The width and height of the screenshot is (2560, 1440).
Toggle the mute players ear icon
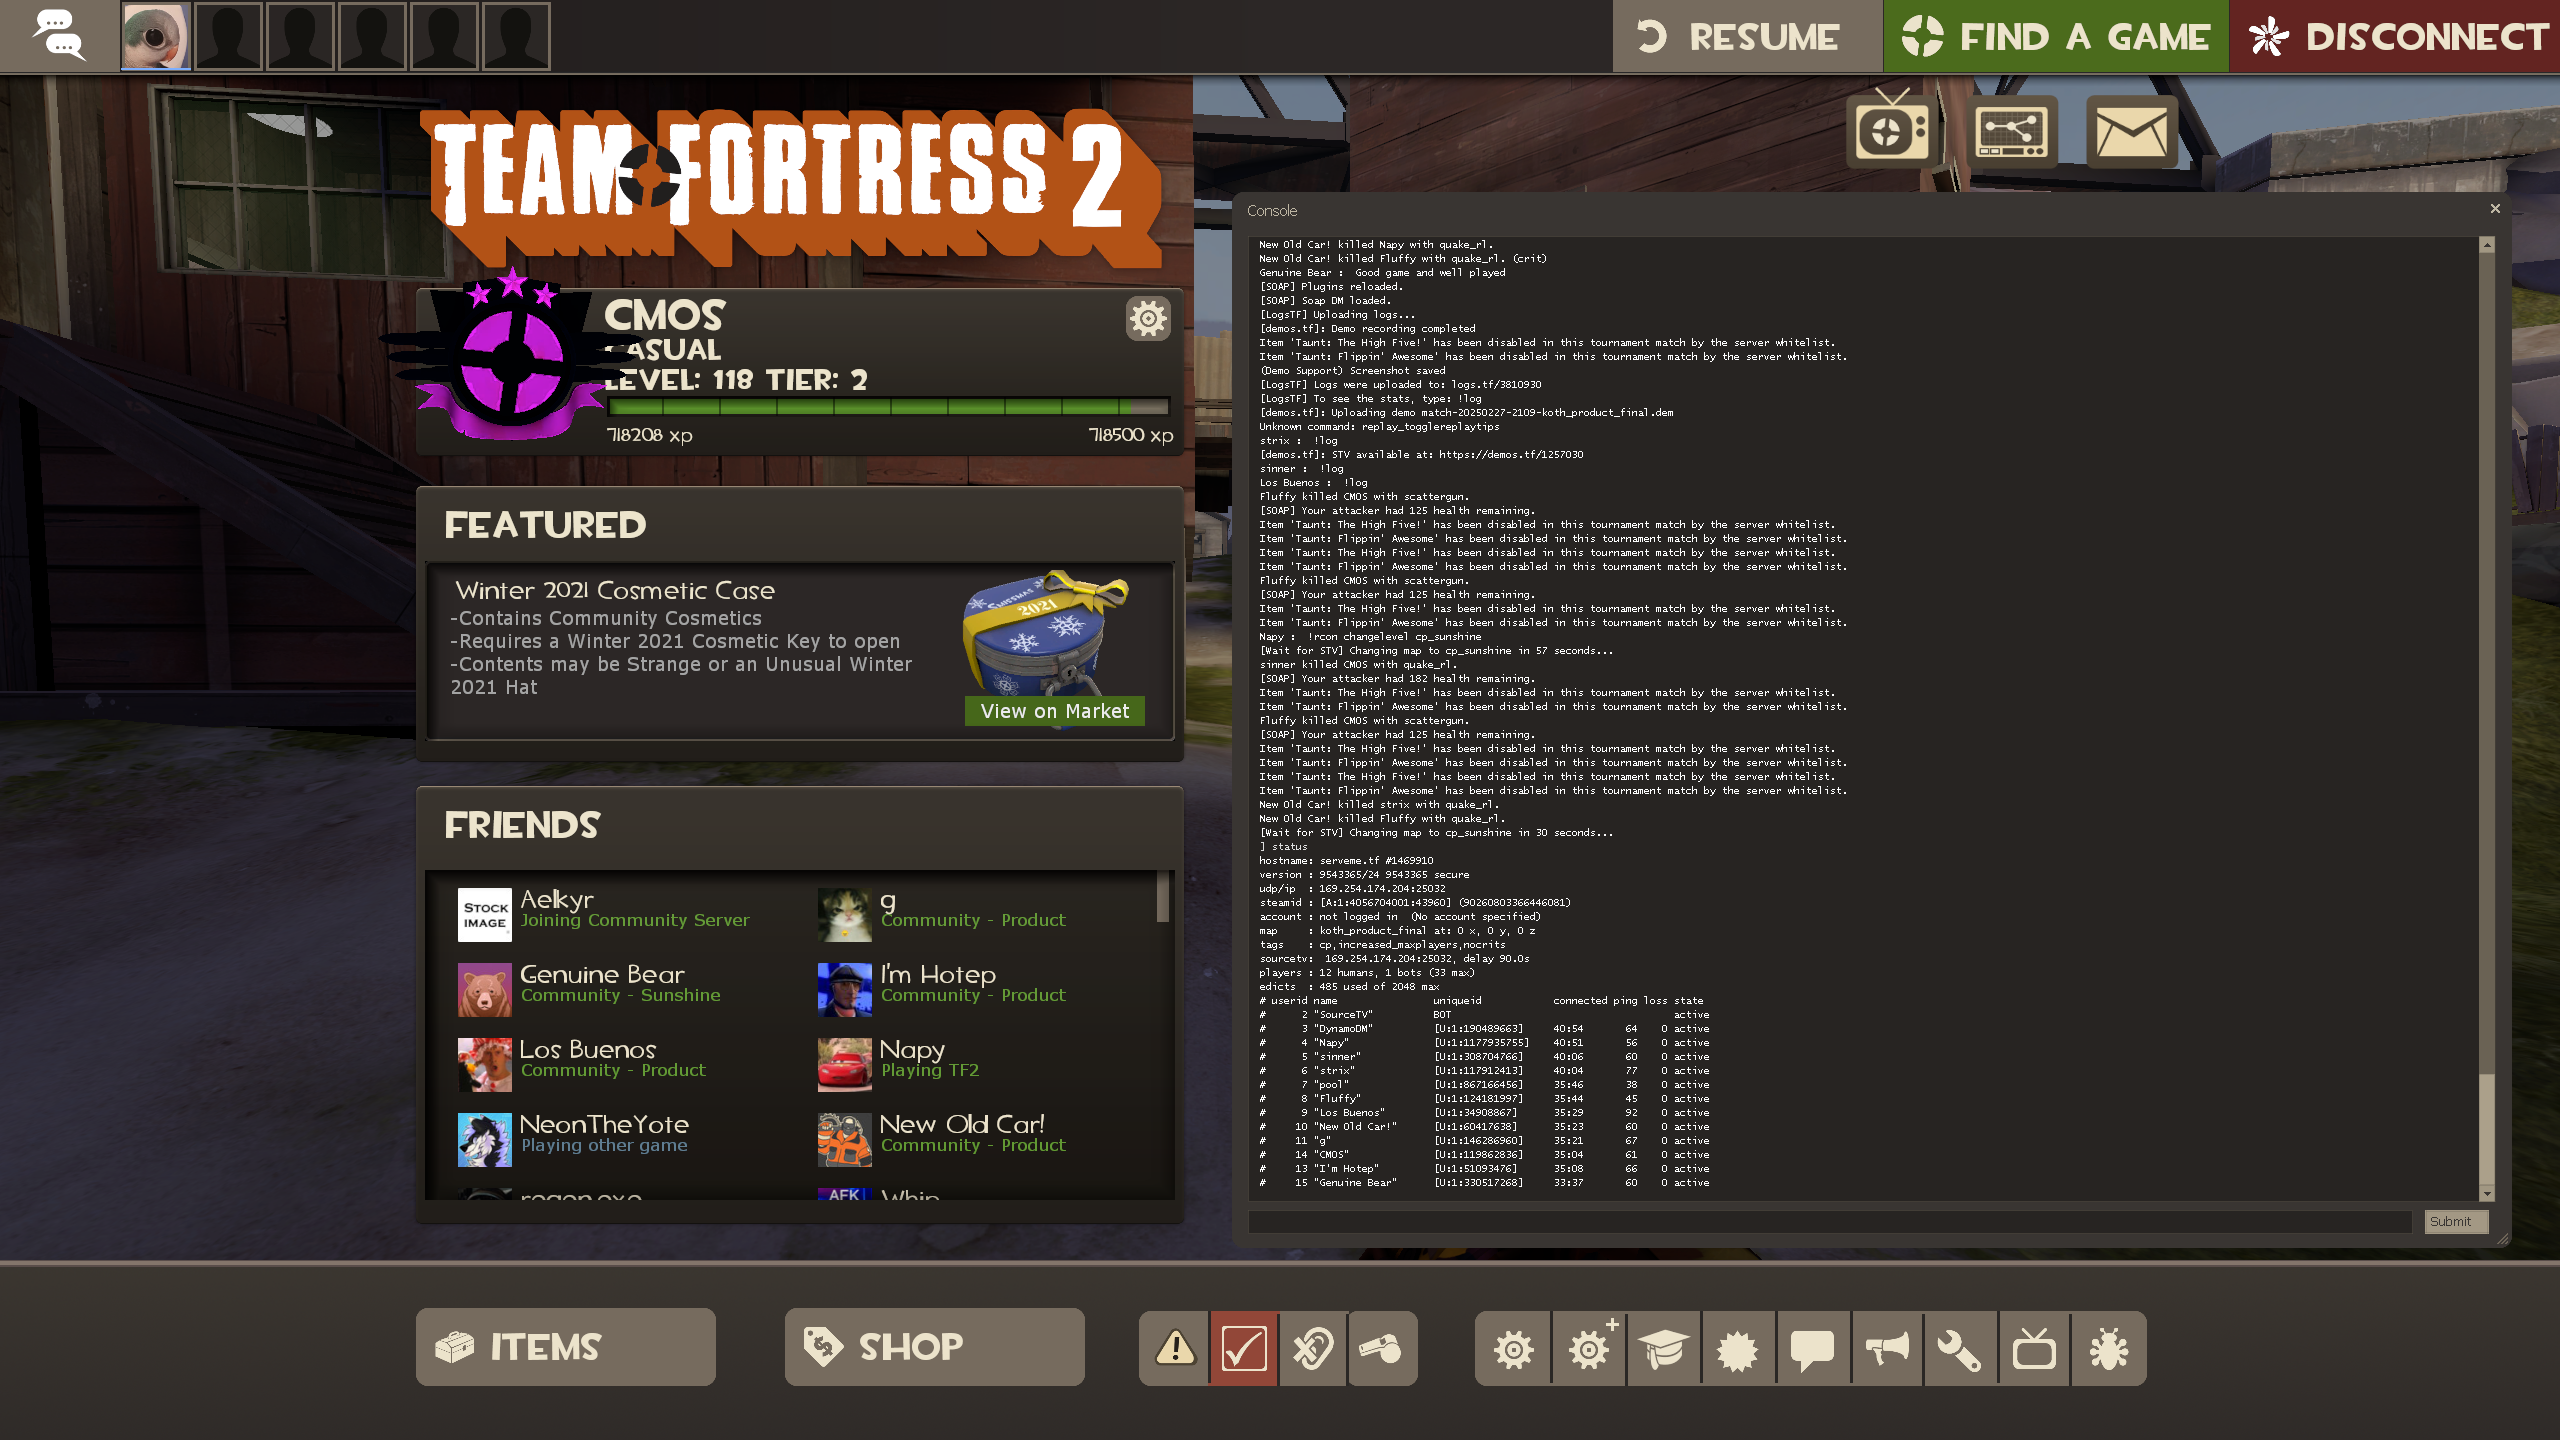tap(1313, 1348)
